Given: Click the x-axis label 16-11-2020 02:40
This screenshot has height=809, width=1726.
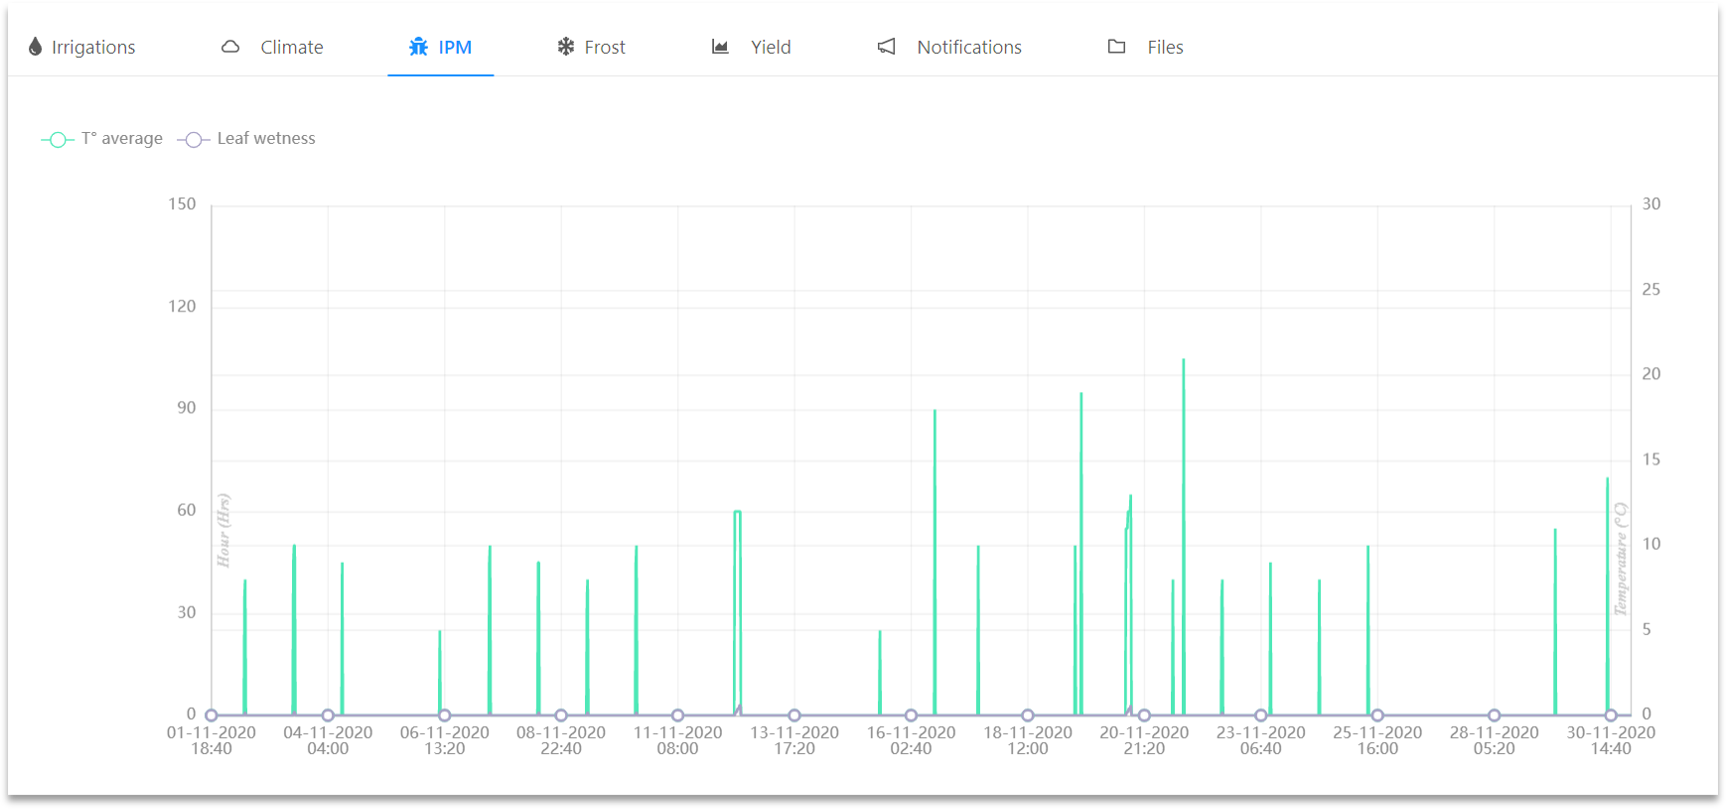Looking at the screenshot, I should coord(911,740).
